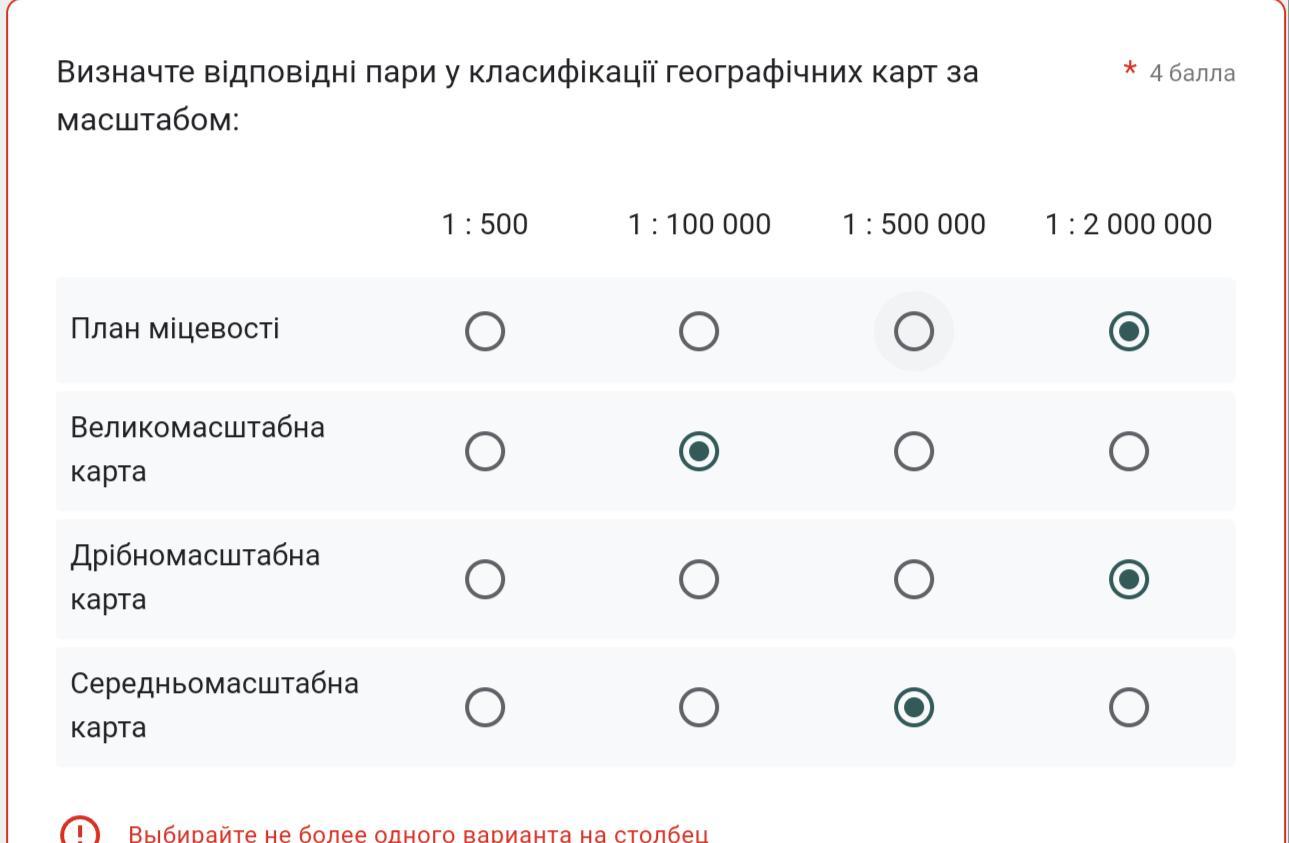Select 1 : 100 000 for Дрібномасштабна карта
1289x843 pixels.
699,579
